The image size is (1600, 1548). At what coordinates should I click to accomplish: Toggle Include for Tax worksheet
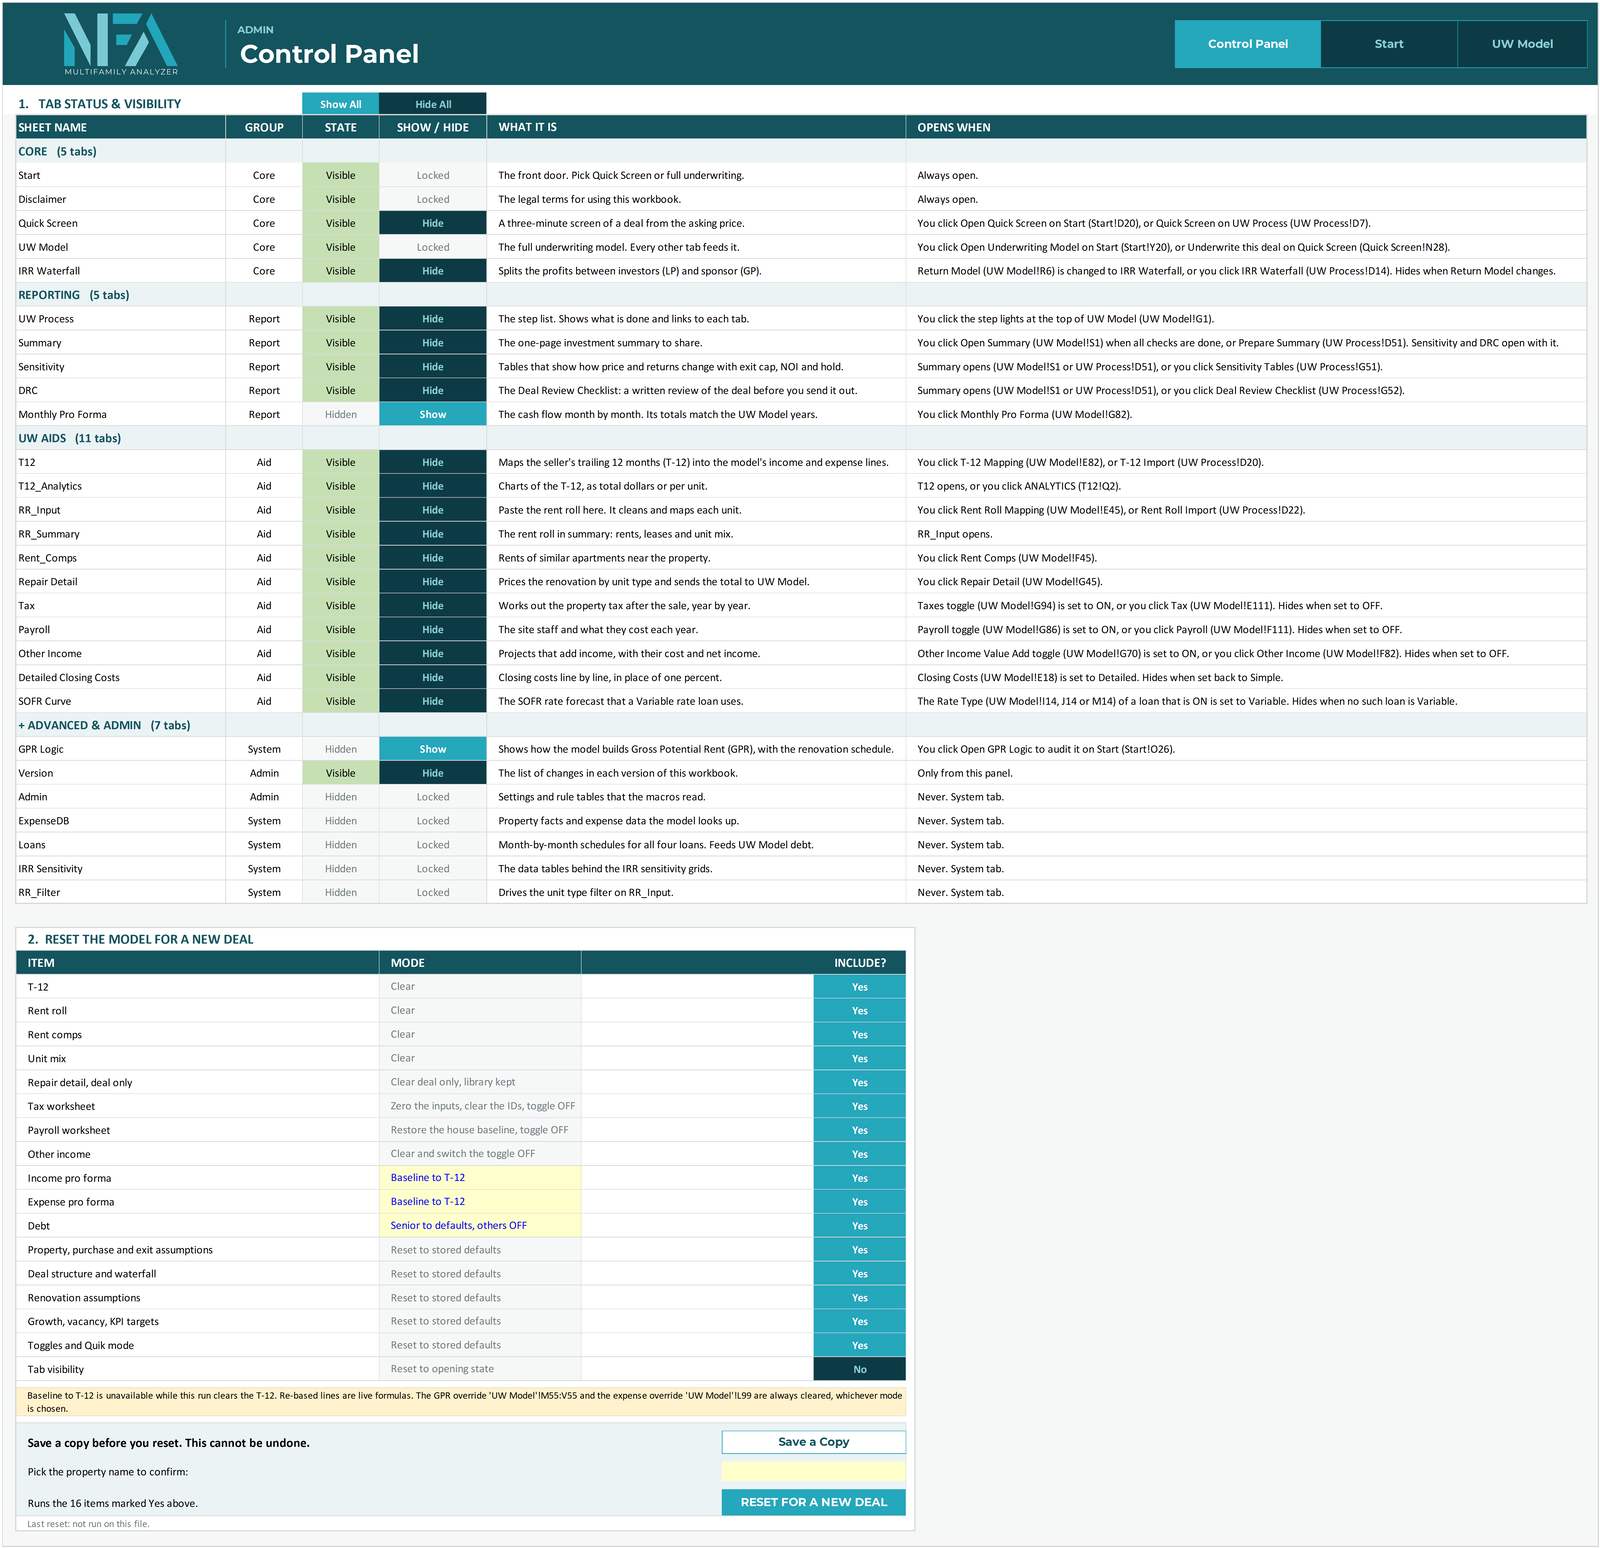point(859,1106)
